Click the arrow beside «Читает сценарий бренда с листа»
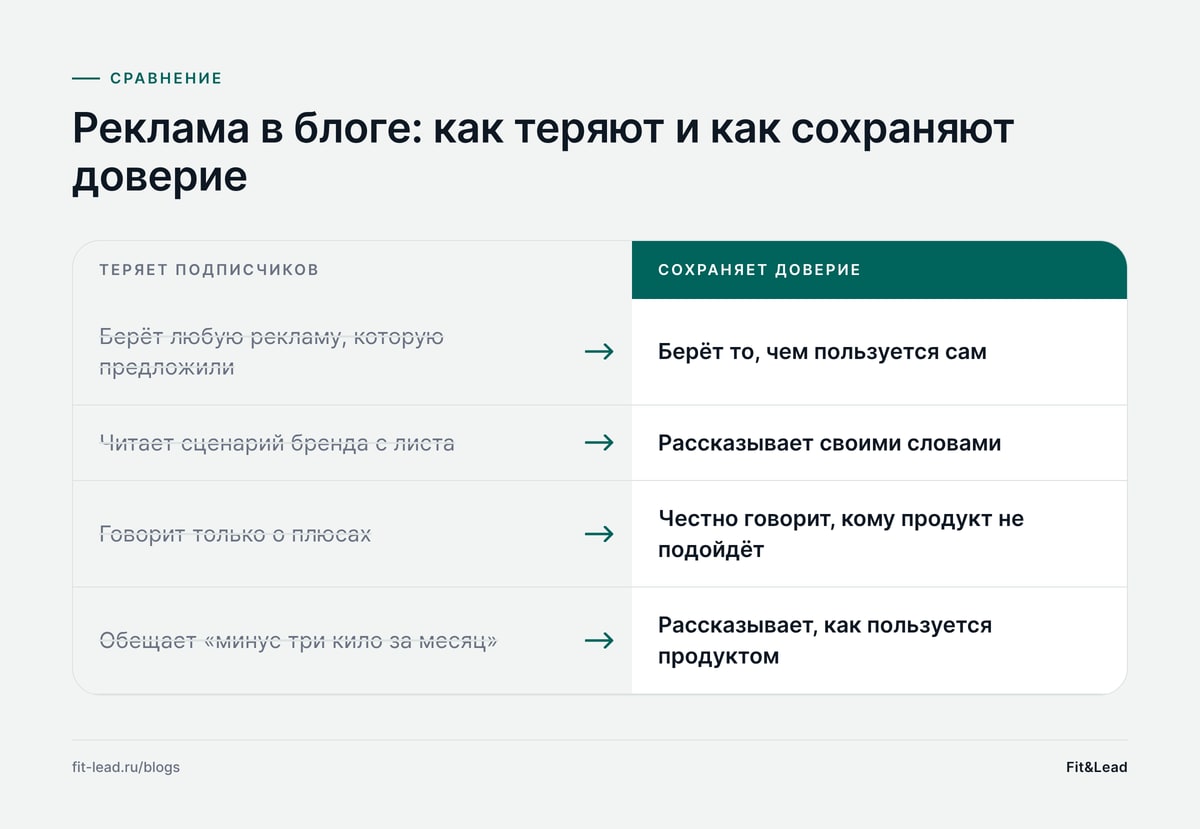The image size is (1200, 829). pos(599,443)
